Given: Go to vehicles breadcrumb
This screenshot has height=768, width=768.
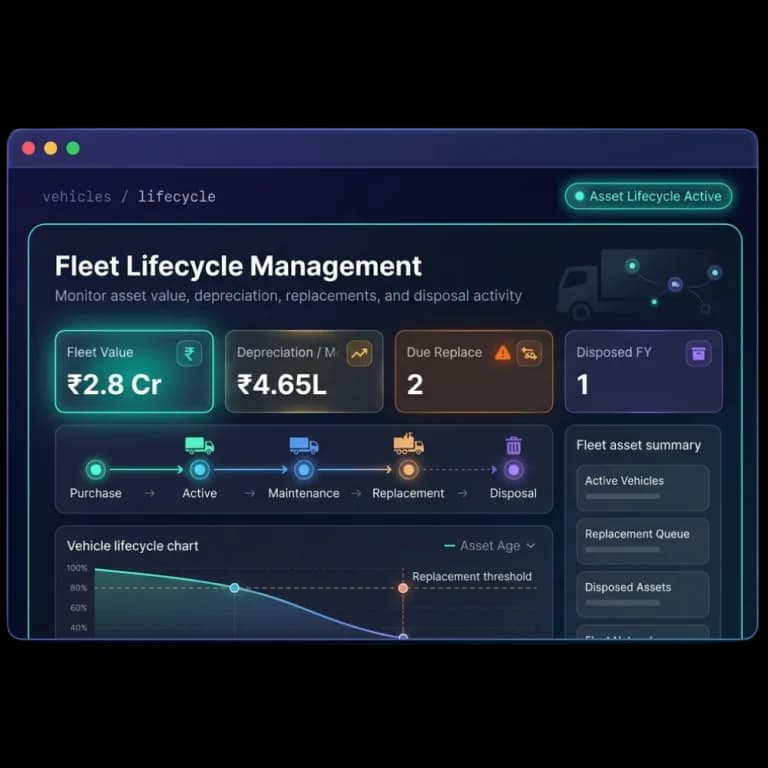Looking at the screenshot, I should (x=77, y=197).
